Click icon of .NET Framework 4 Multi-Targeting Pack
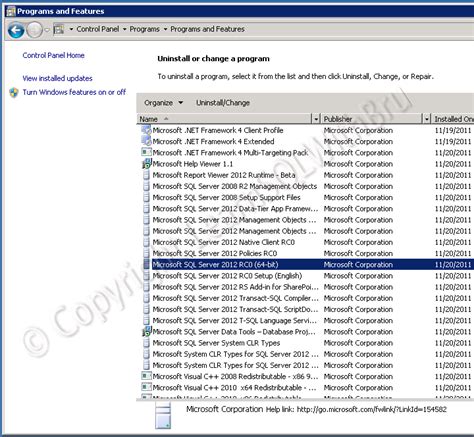The image size is (474, 437). [146, 152]
